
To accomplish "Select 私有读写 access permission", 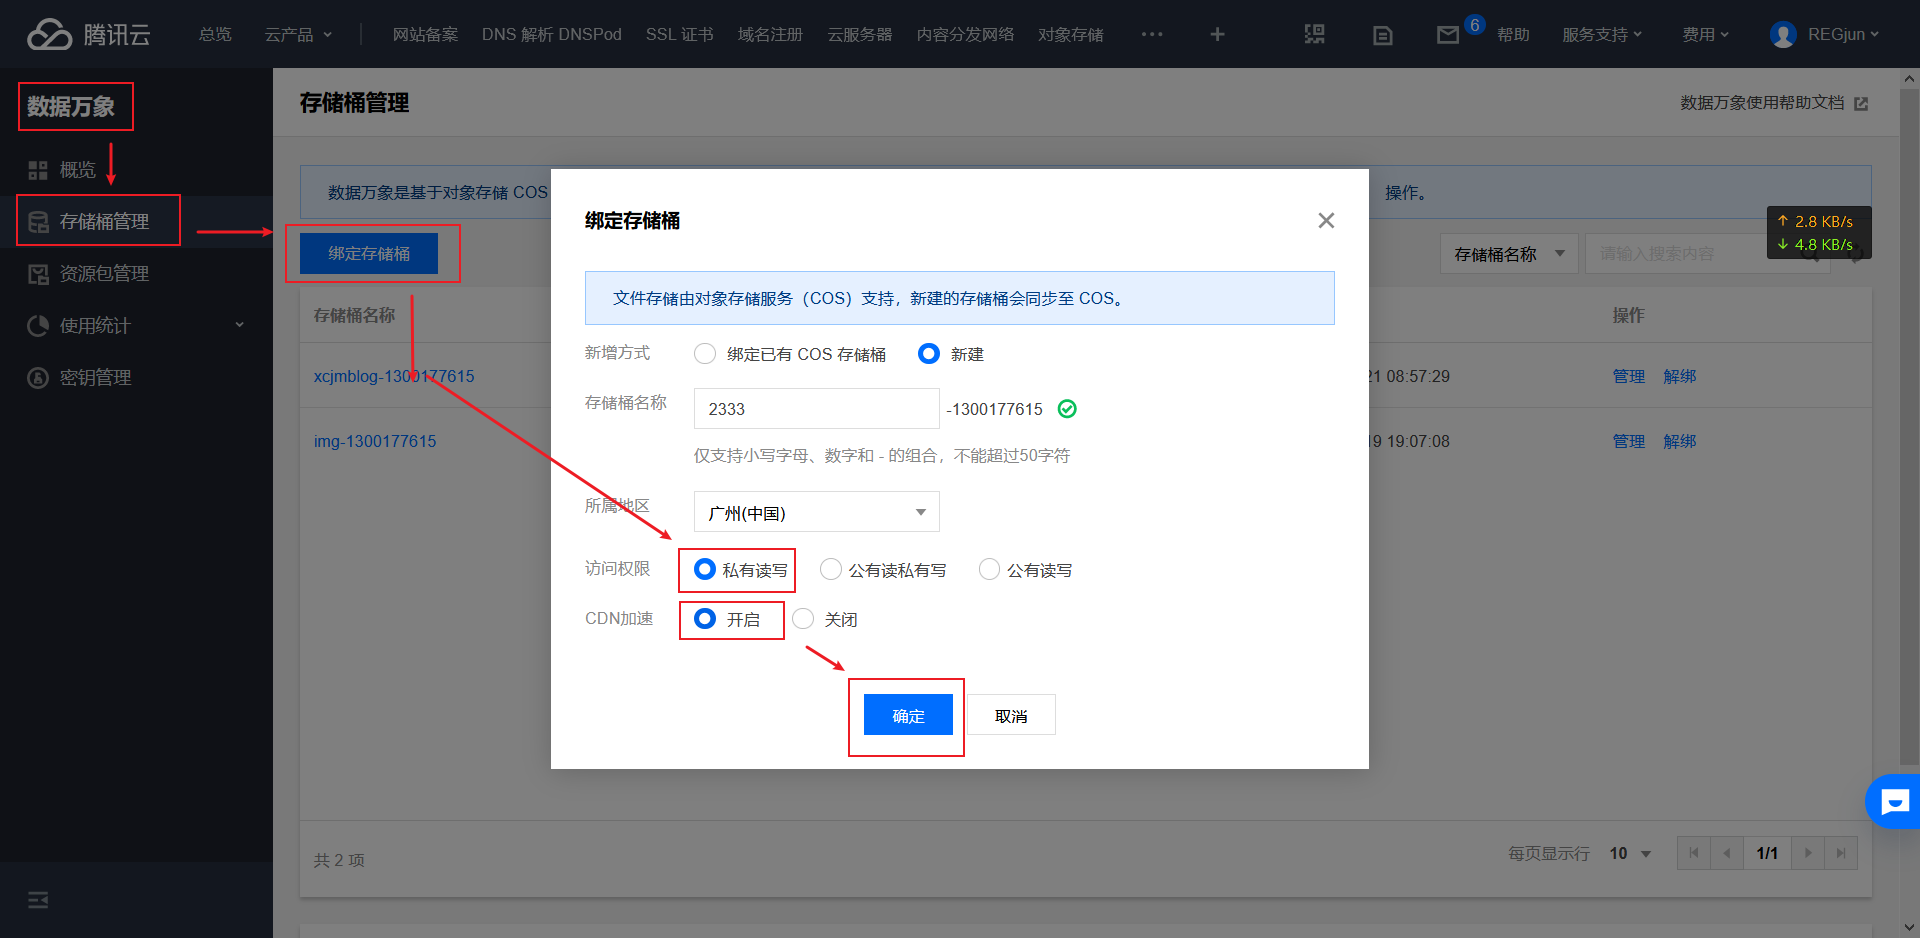I will pos(705,569).
